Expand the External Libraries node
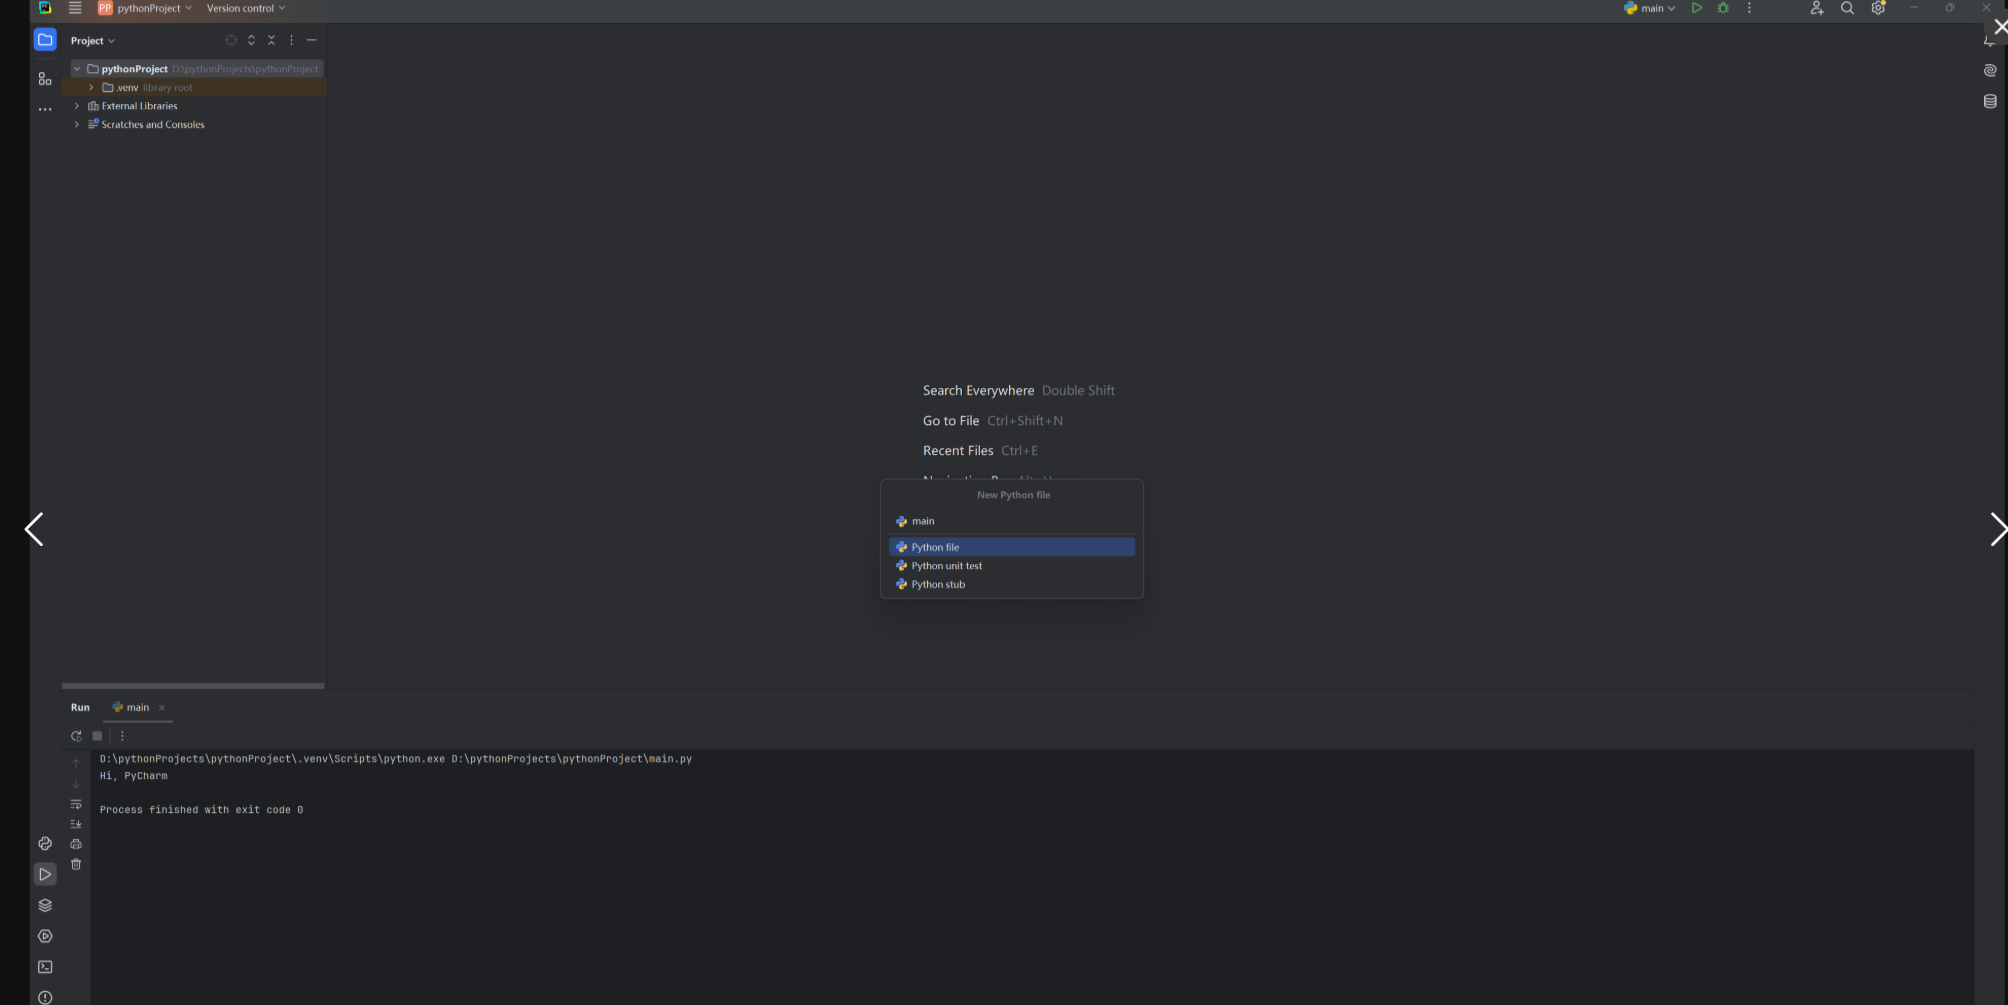 click(x=77, y=106)
